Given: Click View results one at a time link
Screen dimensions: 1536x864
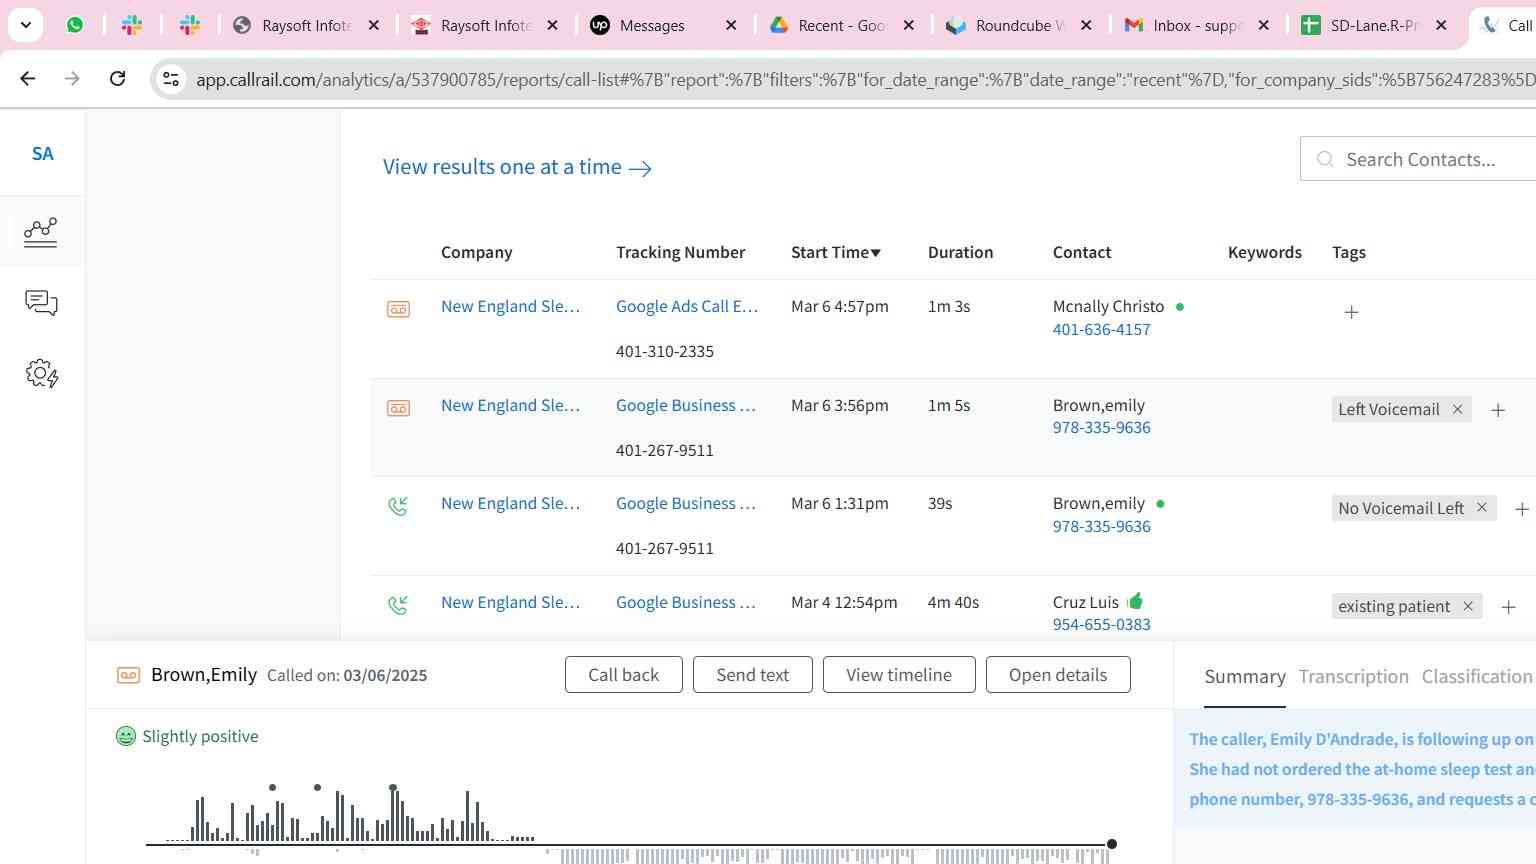Looking at the screenshot, I should [x=517, y=167].
